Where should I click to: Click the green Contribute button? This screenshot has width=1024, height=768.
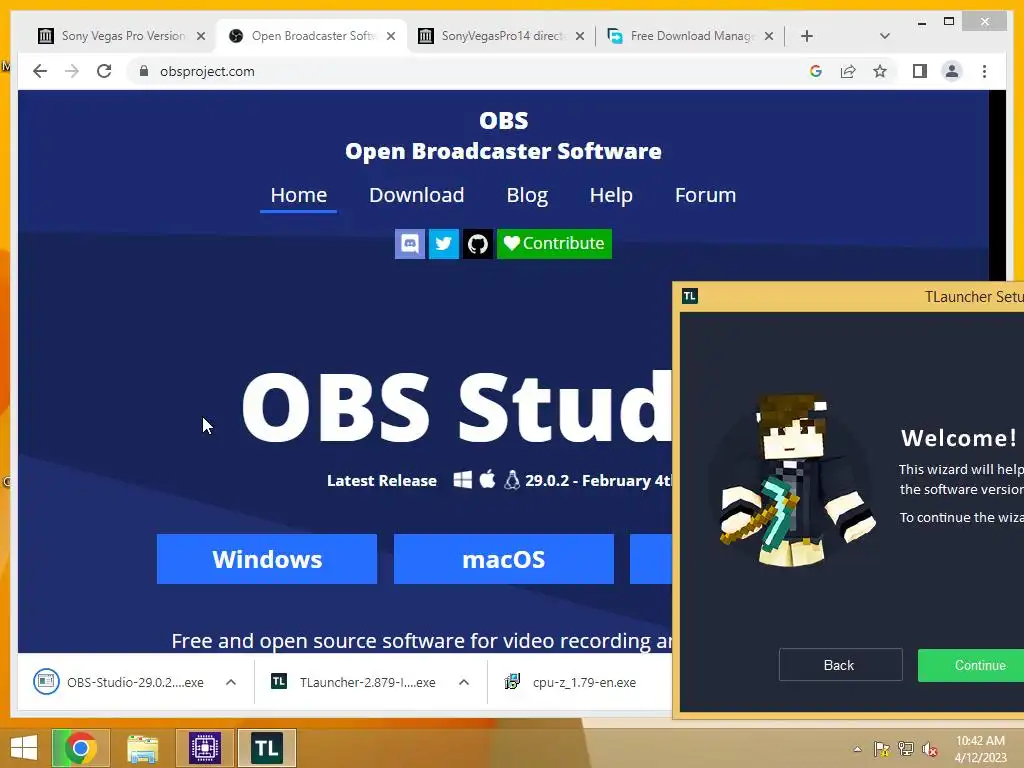pos(554,244)
